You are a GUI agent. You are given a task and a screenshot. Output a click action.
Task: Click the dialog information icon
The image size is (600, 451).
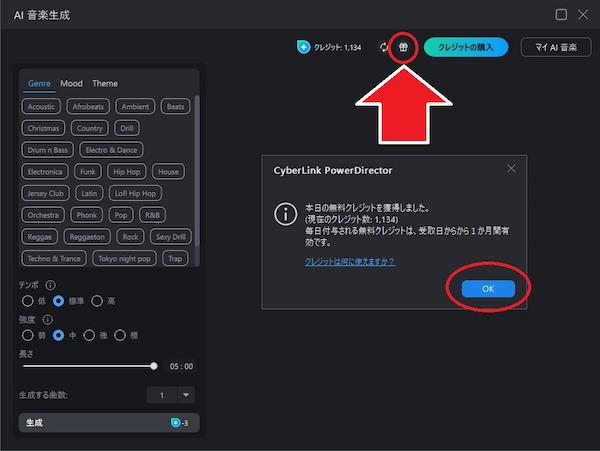285,214
